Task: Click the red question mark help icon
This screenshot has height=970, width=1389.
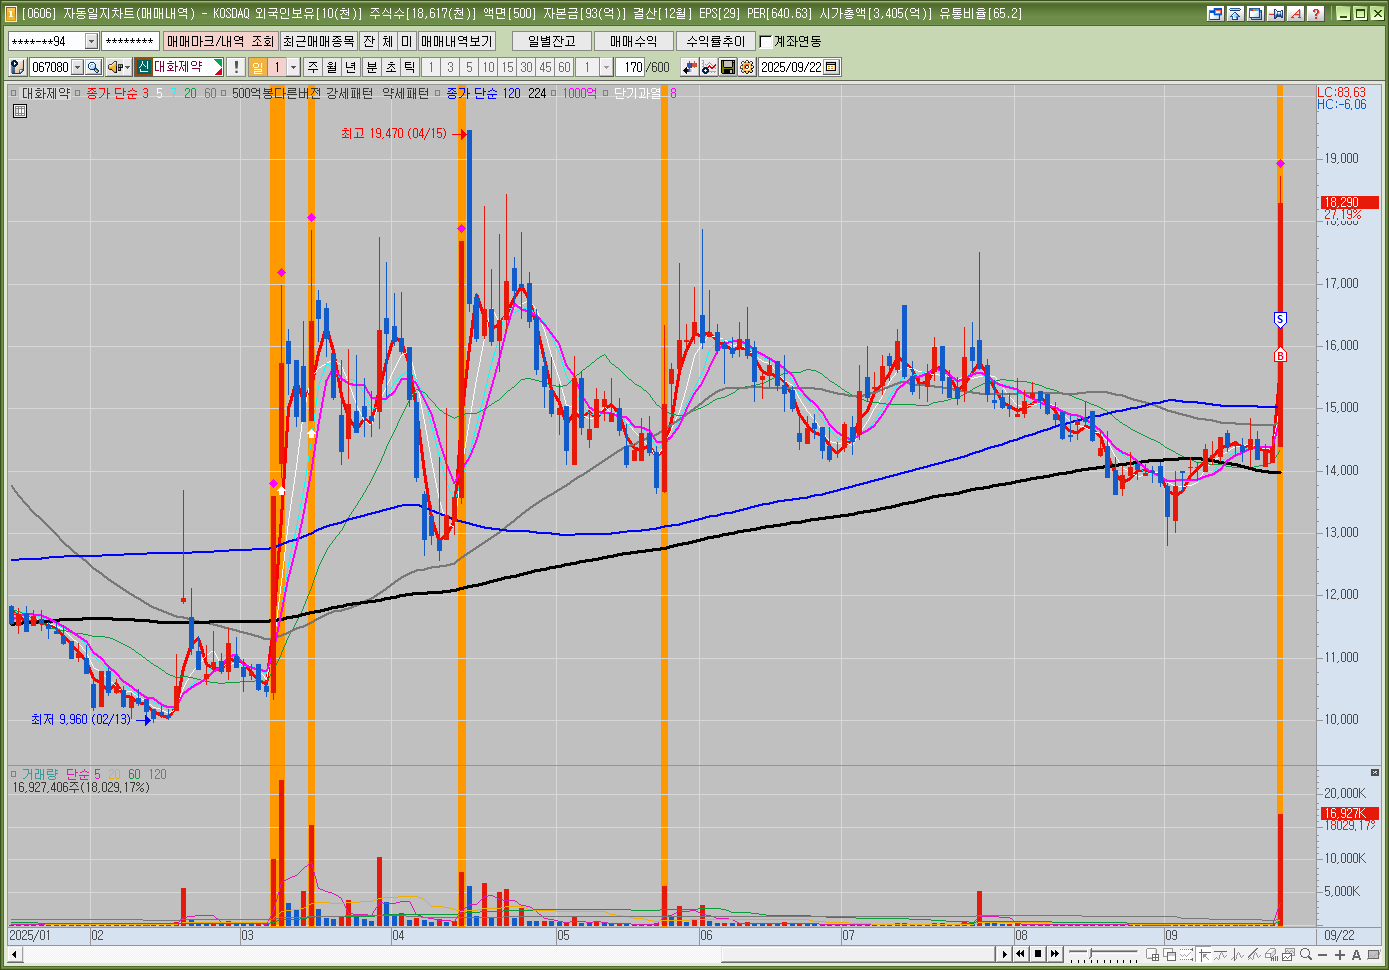Action: [x=1316, y=13]
